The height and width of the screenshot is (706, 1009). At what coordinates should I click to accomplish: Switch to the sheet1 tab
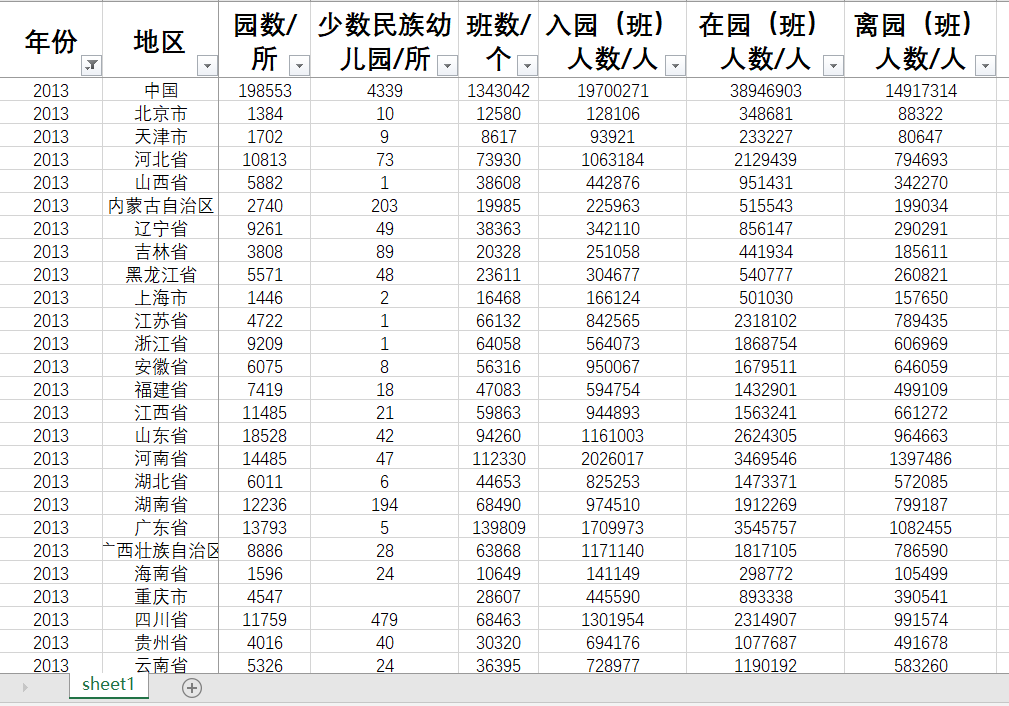pyautogui.click(x=108, y=685)
